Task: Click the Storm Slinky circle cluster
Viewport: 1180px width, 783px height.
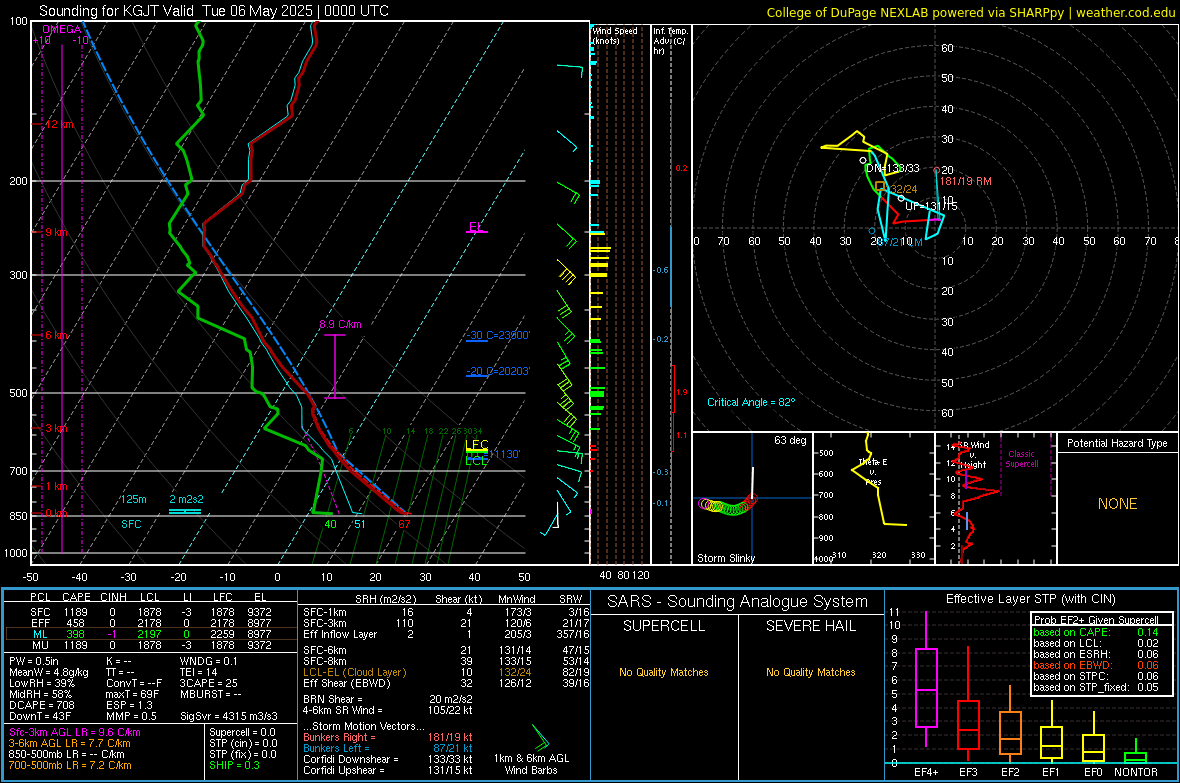Action: [x=728, y=504]
